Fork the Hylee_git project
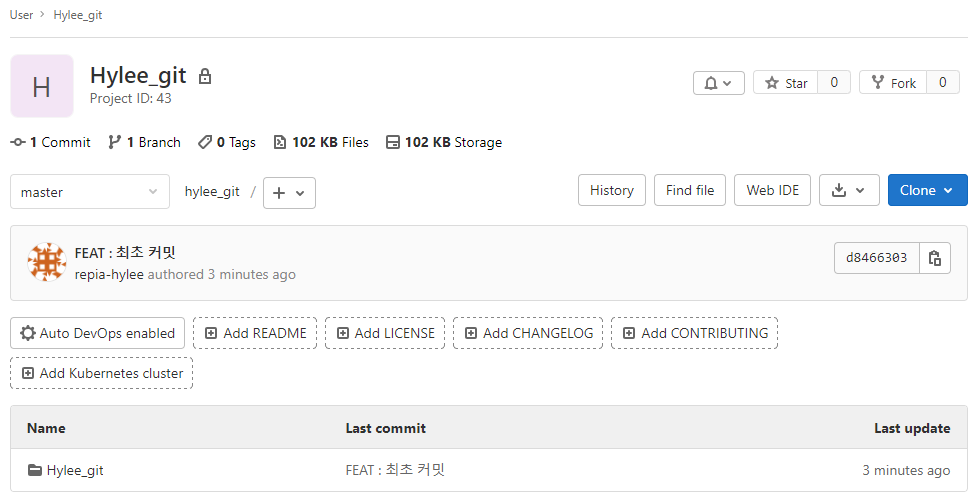Image resolution: width=973 pixels, height=494 pixels. (893, 83)
